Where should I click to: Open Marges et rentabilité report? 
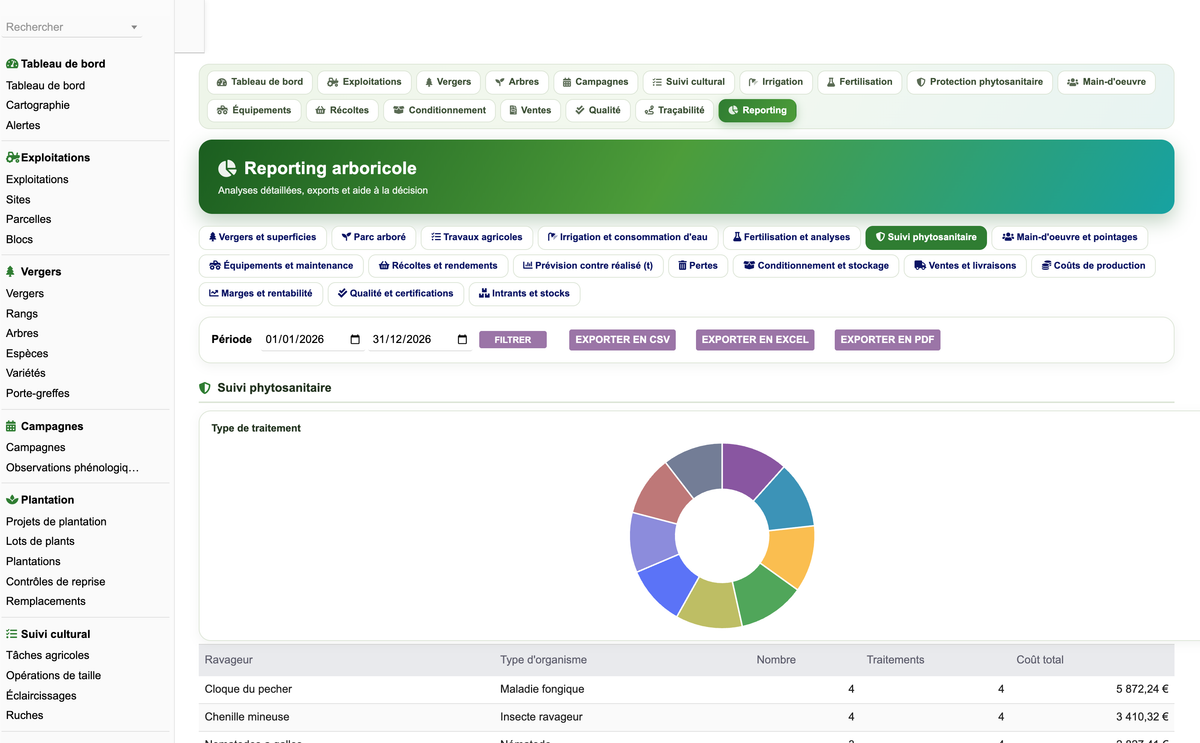260,294
